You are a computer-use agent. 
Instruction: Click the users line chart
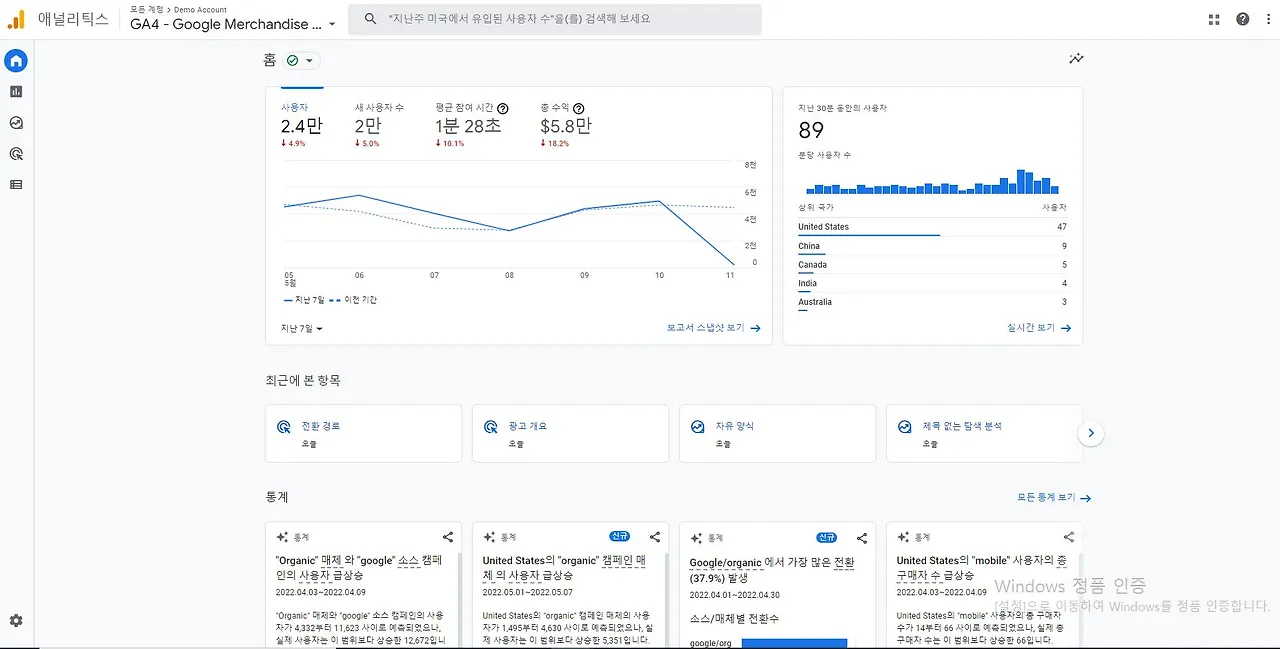click(x=509, y=215)
